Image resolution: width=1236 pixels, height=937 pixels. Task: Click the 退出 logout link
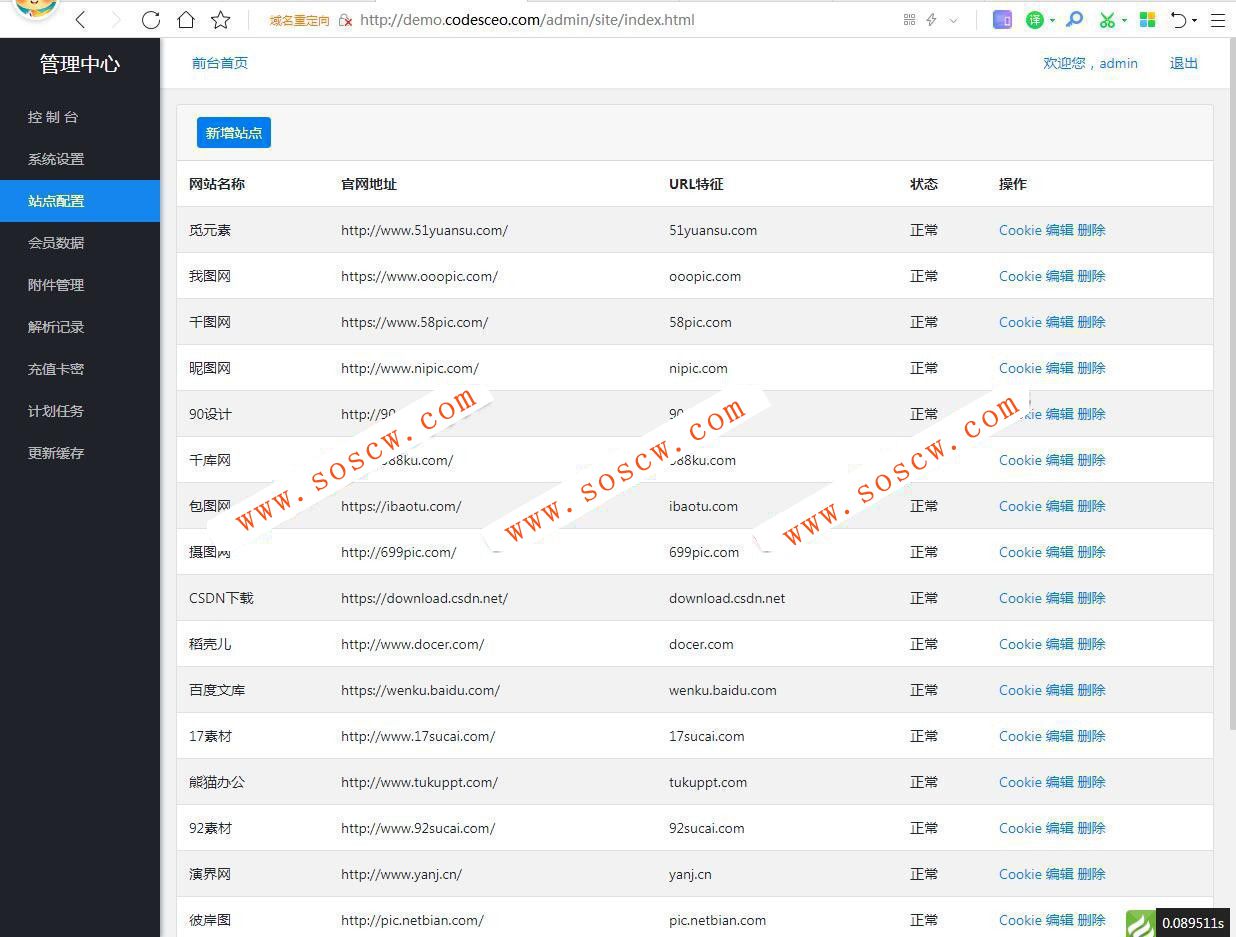pos(1184,63)
